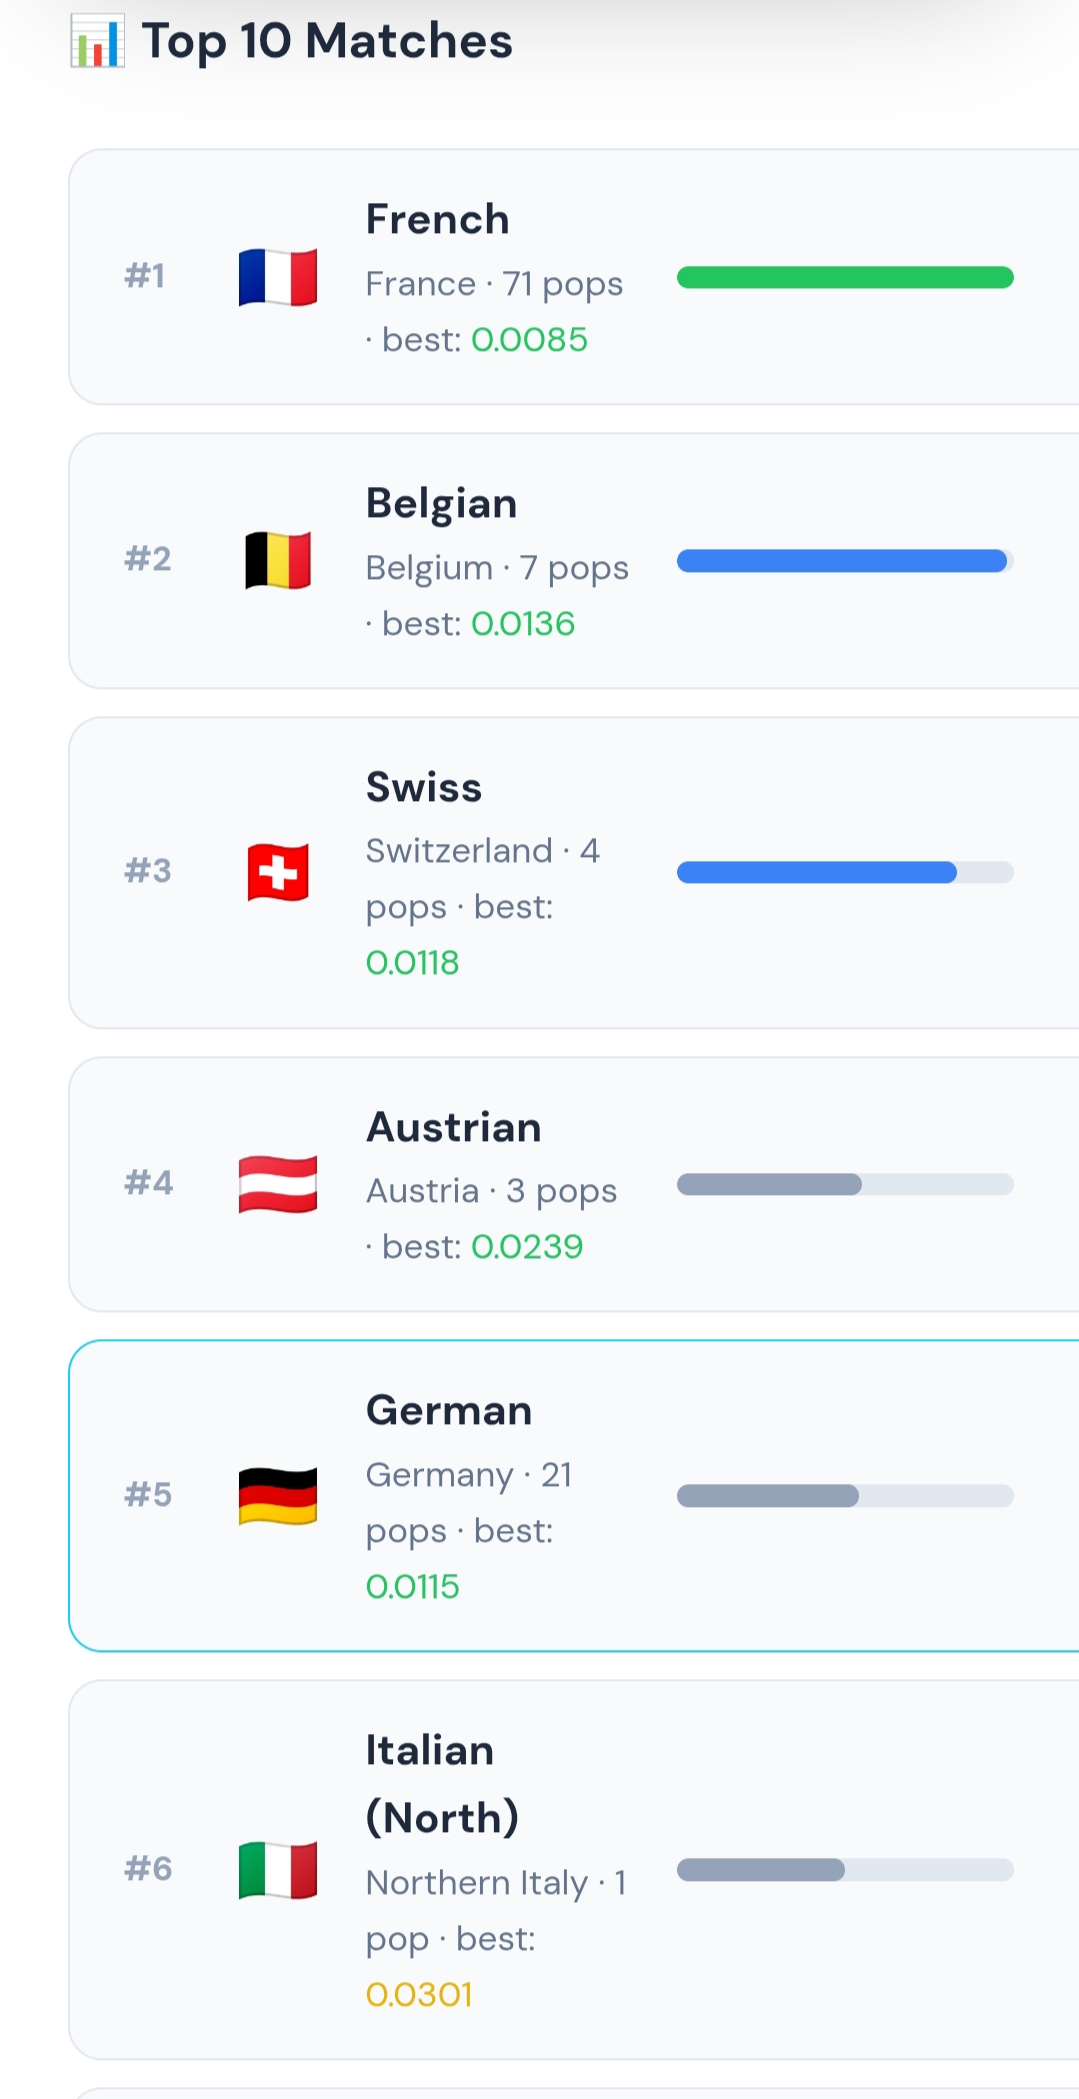Click the Austria flag icon
1079x2099 pixels.
[278, 1184]
